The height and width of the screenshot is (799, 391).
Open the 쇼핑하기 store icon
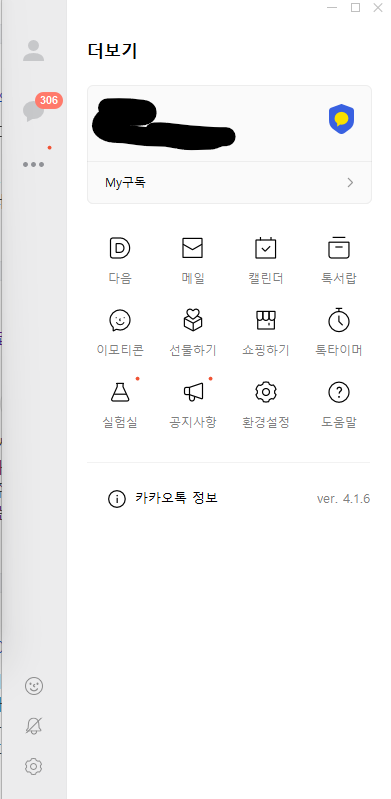(266, 321)
